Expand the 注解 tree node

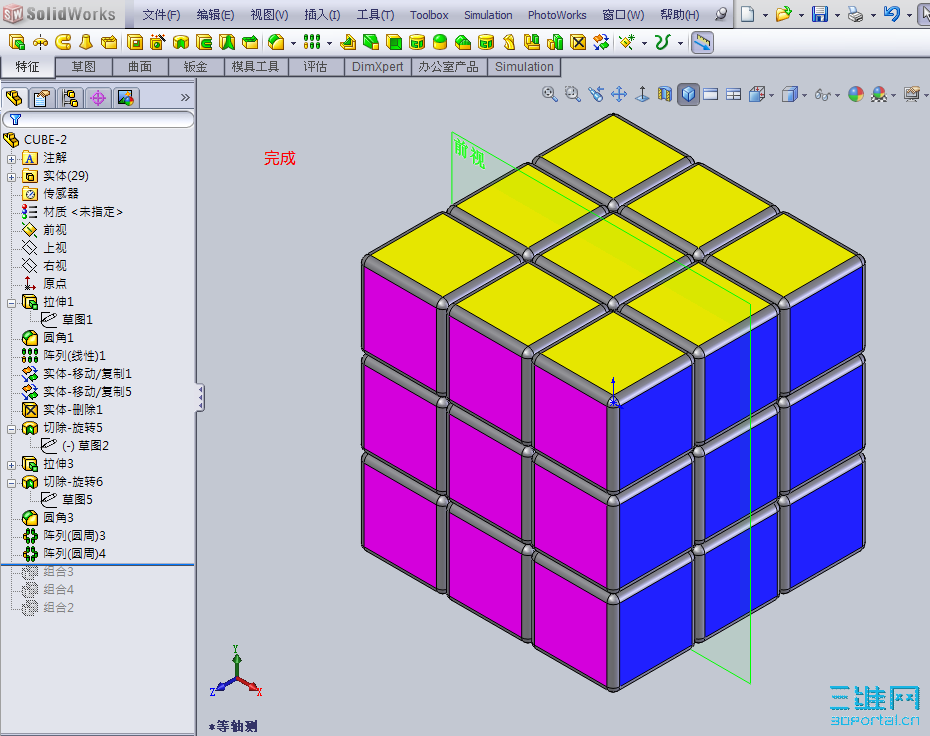[x=11, y=159]
